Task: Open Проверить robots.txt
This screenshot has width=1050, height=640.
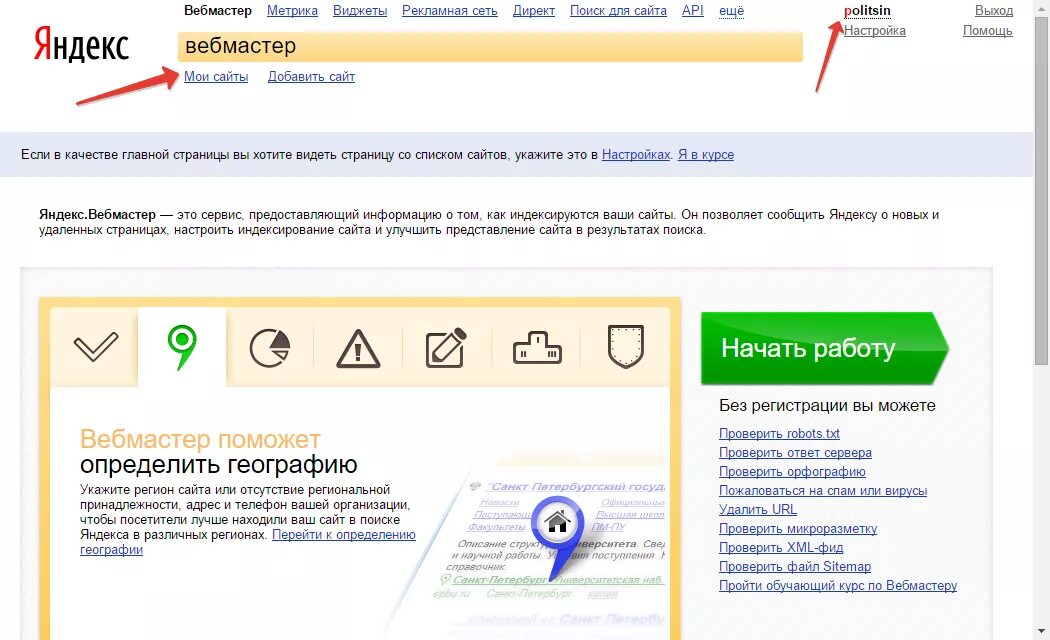Action: pyautogui.click(x=779, y=434)
